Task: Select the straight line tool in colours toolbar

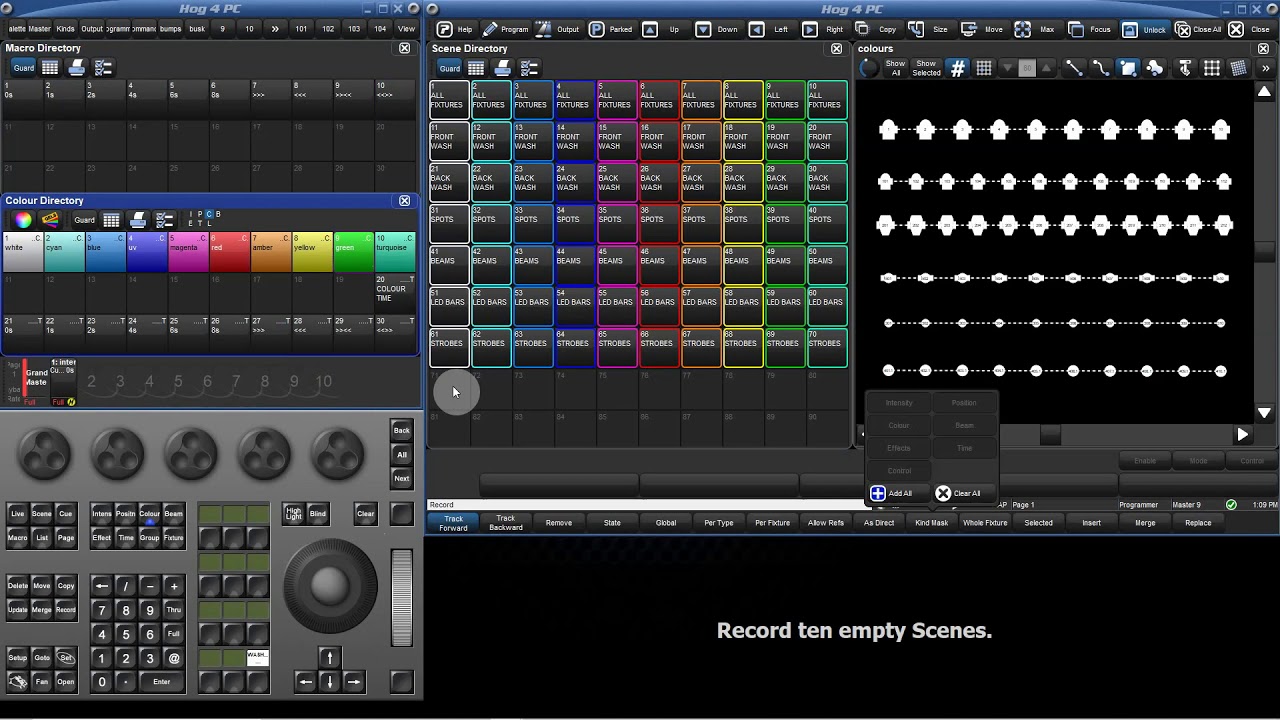Action: coord(1074,68)
